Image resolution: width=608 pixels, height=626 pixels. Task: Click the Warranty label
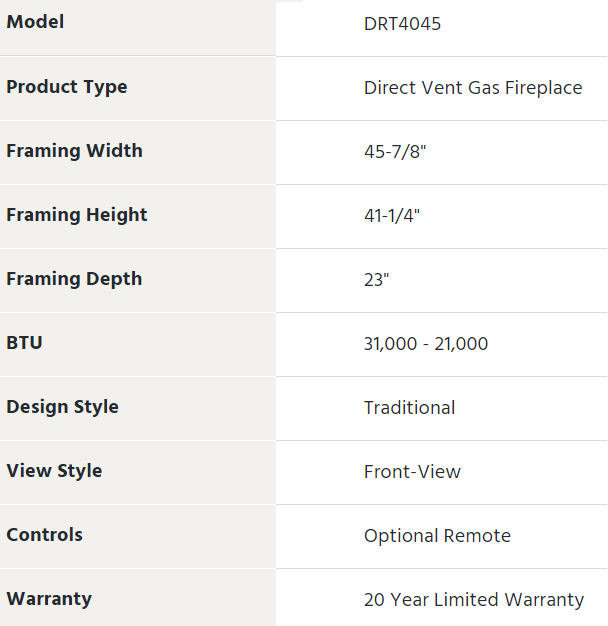49,599
